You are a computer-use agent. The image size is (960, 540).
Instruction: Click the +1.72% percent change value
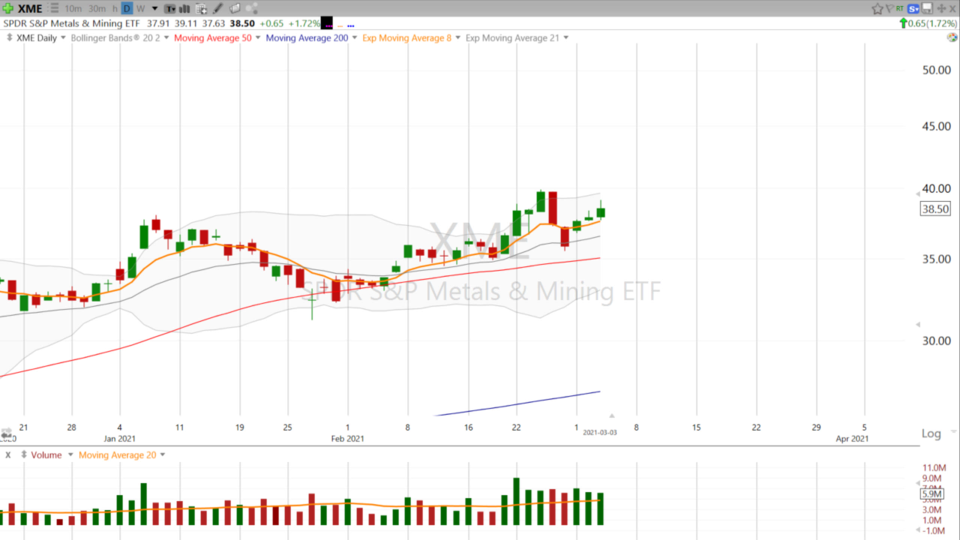(x=304, y=23)
